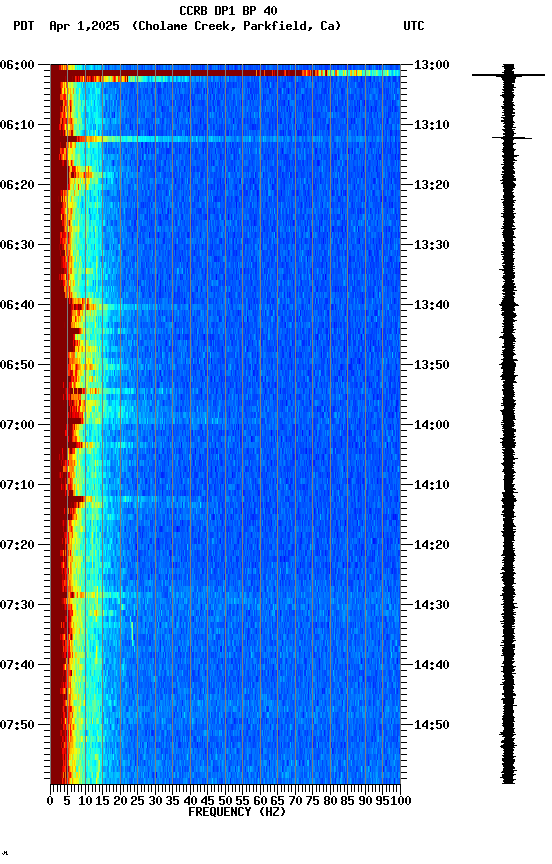The width and height of the screenshot is (552, 864).
Task: Click the 06:30 PDT time label
Action: (17, 245)
